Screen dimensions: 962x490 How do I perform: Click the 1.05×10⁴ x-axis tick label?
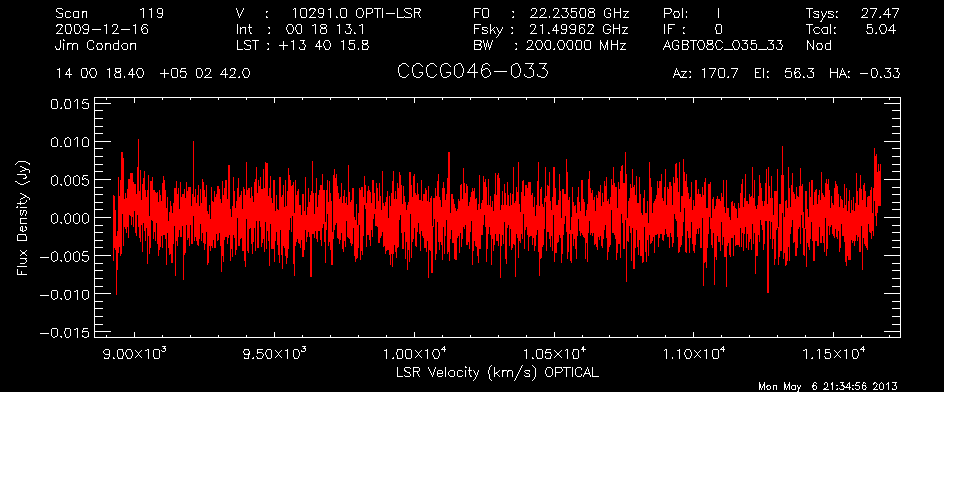pos(555,354)
